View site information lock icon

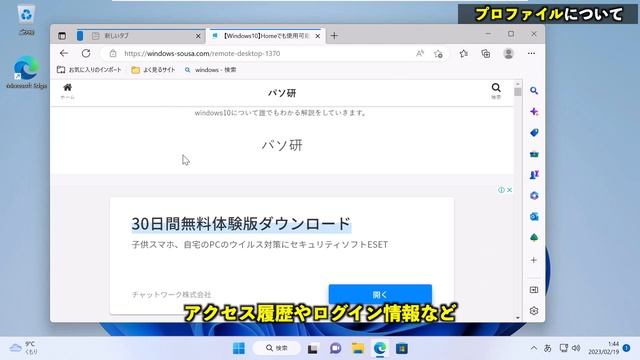113,53
